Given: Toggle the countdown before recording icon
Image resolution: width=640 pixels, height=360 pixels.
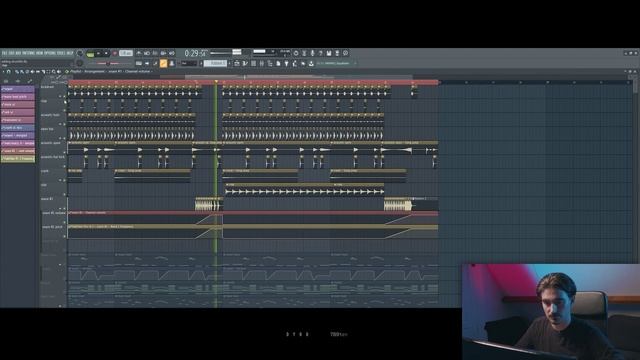Looking at the screenshot, I should click(155, 53).
